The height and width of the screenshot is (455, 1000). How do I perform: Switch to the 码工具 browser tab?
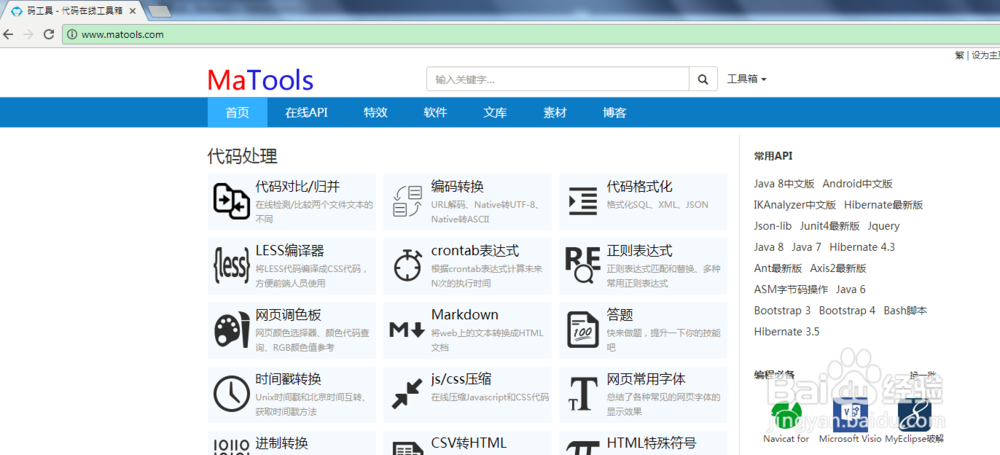pyautogui.click(x=73, y=11)
